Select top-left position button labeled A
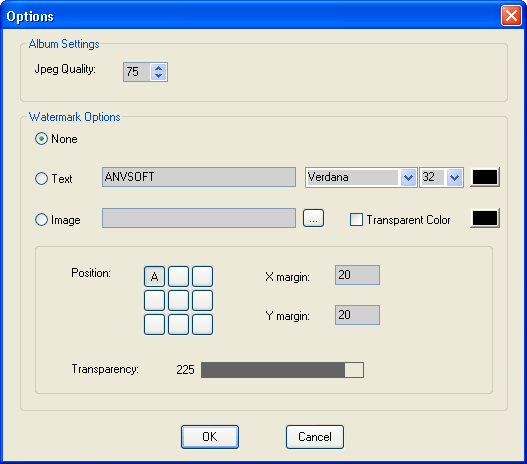The width and height of the screenshot is (527, 464). [x=154, y=277]
